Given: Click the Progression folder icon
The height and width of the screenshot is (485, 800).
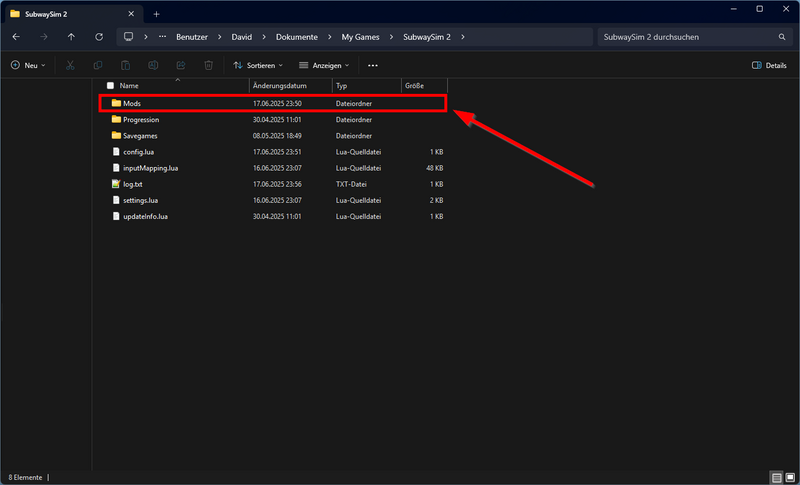Looking at the screenshot, I should coord(116,120).
